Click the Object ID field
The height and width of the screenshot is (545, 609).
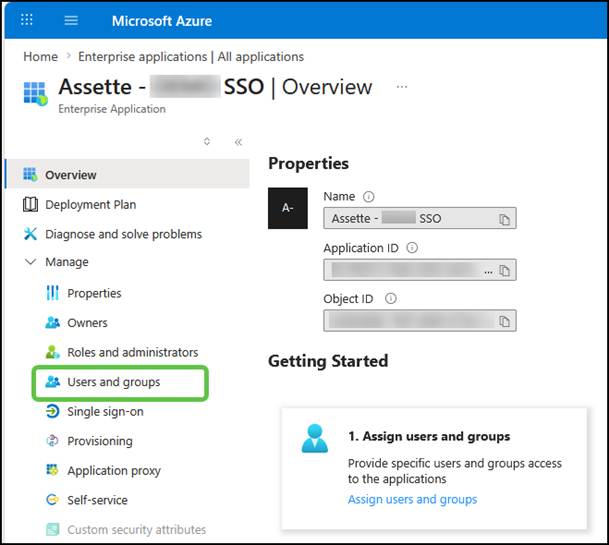click(419, 320)
